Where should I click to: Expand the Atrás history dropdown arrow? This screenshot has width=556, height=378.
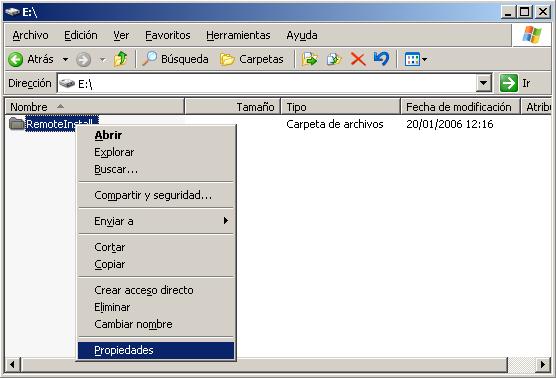[66, 59]
